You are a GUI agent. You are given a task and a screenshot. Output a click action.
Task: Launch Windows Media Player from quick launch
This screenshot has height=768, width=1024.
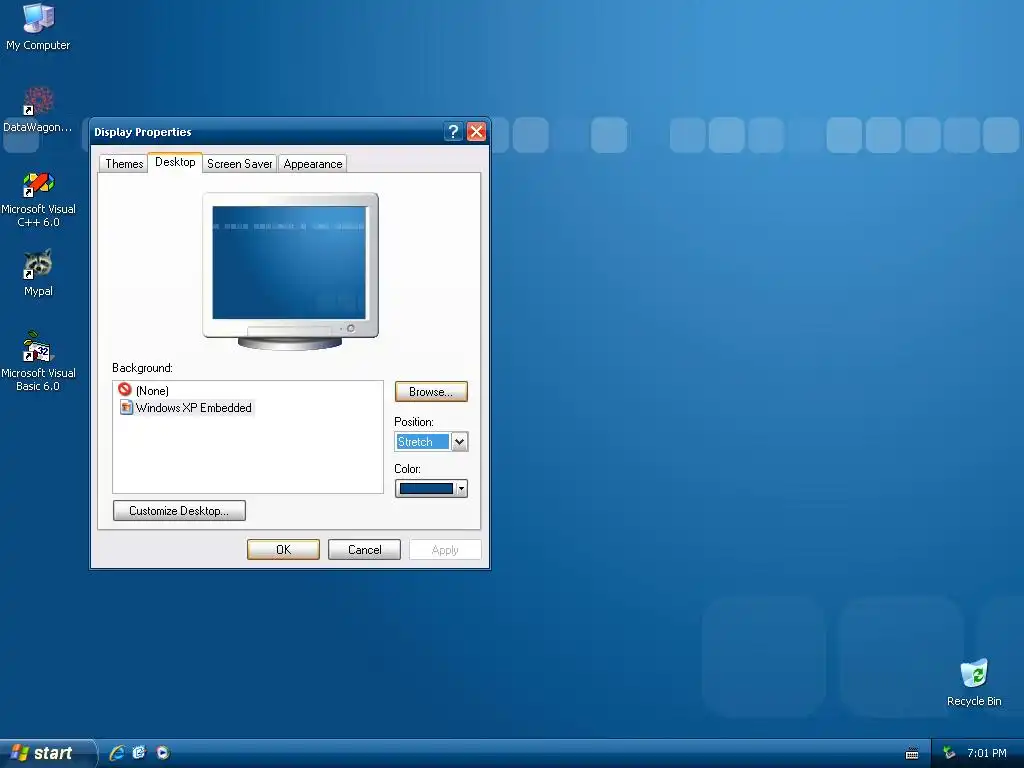click(163, 753)
